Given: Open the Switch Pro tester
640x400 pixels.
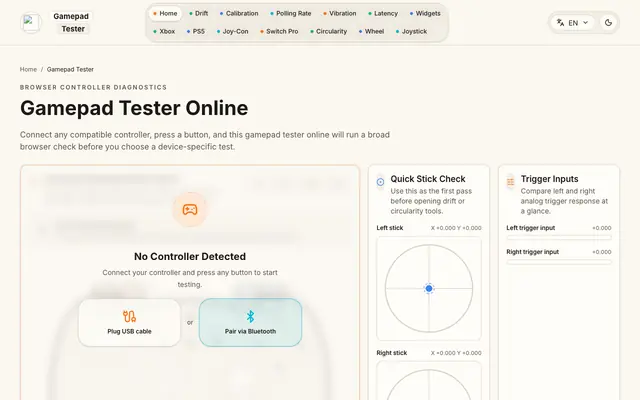Looking at the screenshot, I should click(279, 31).
